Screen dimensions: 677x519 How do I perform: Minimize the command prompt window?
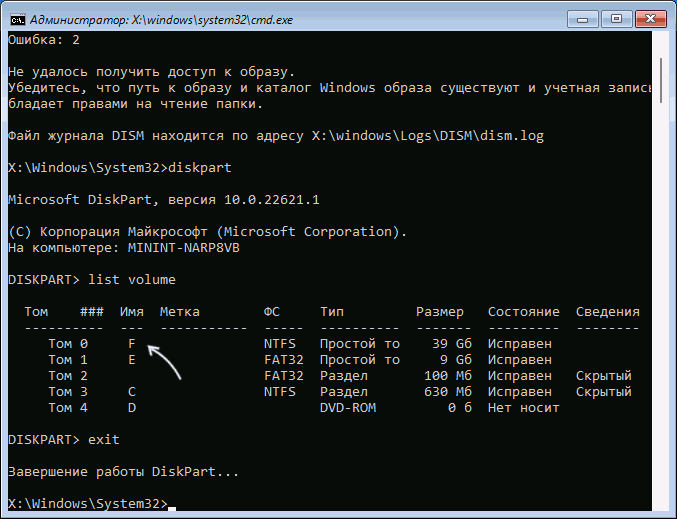pyautogui.click(x=577, y=17)
